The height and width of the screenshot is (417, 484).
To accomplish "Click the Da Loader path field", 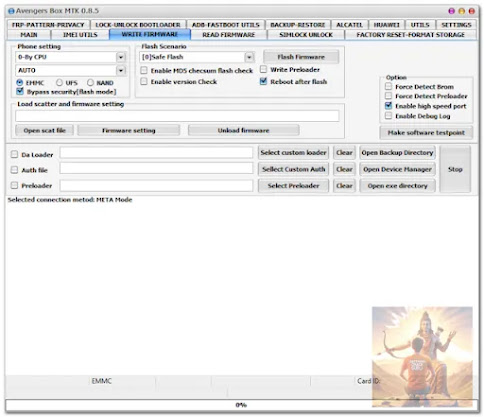I will pyautogui.click(x=156, y=153).
